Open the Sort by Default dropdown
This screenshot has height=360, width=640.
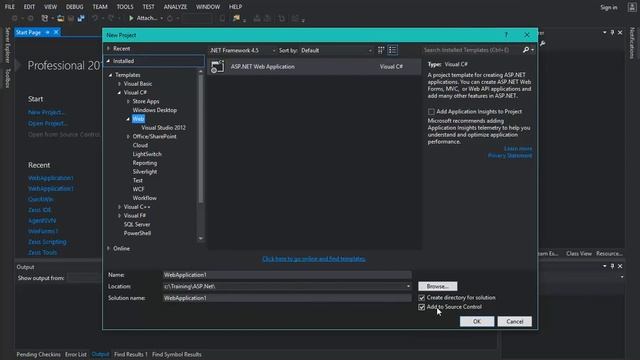pyautogui.click(x=370, y=51)
